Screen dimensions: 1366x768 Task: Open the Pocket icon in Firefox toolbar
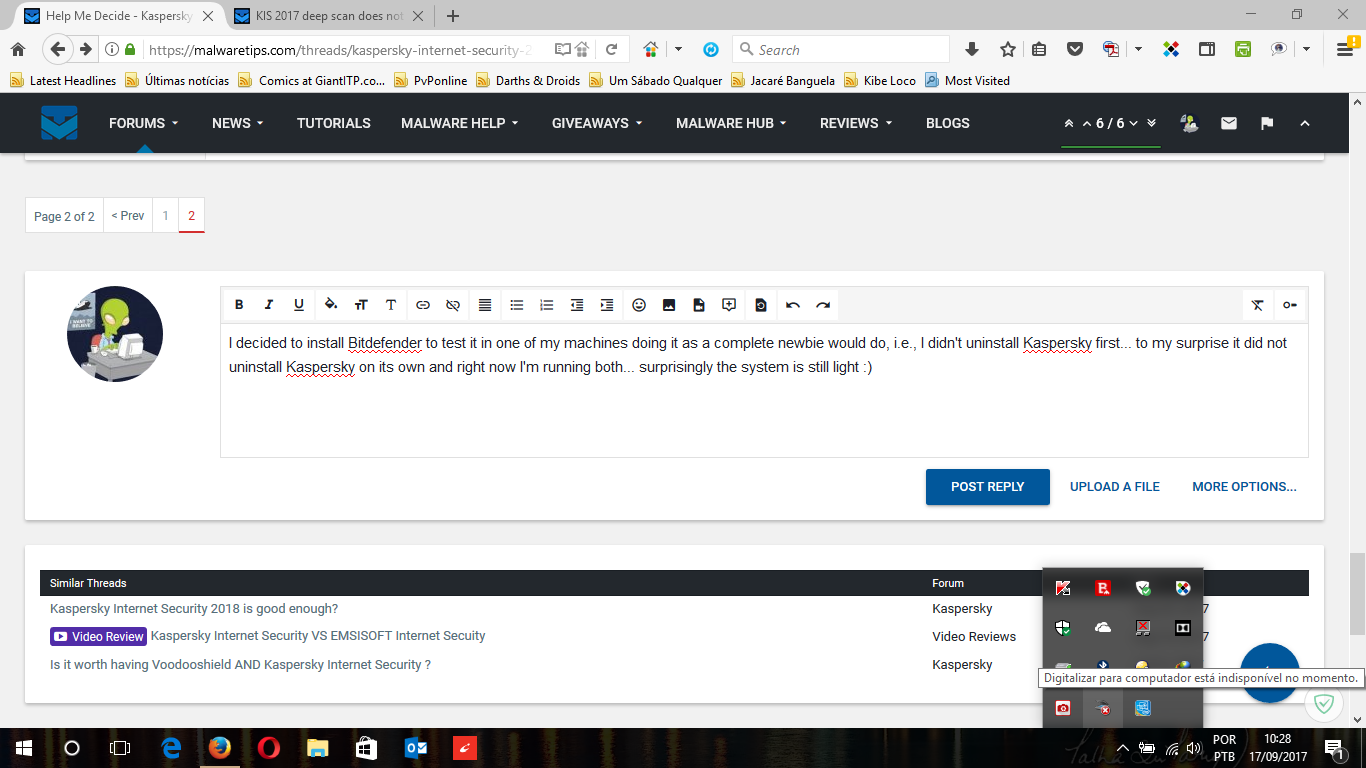click(1075, 50)
